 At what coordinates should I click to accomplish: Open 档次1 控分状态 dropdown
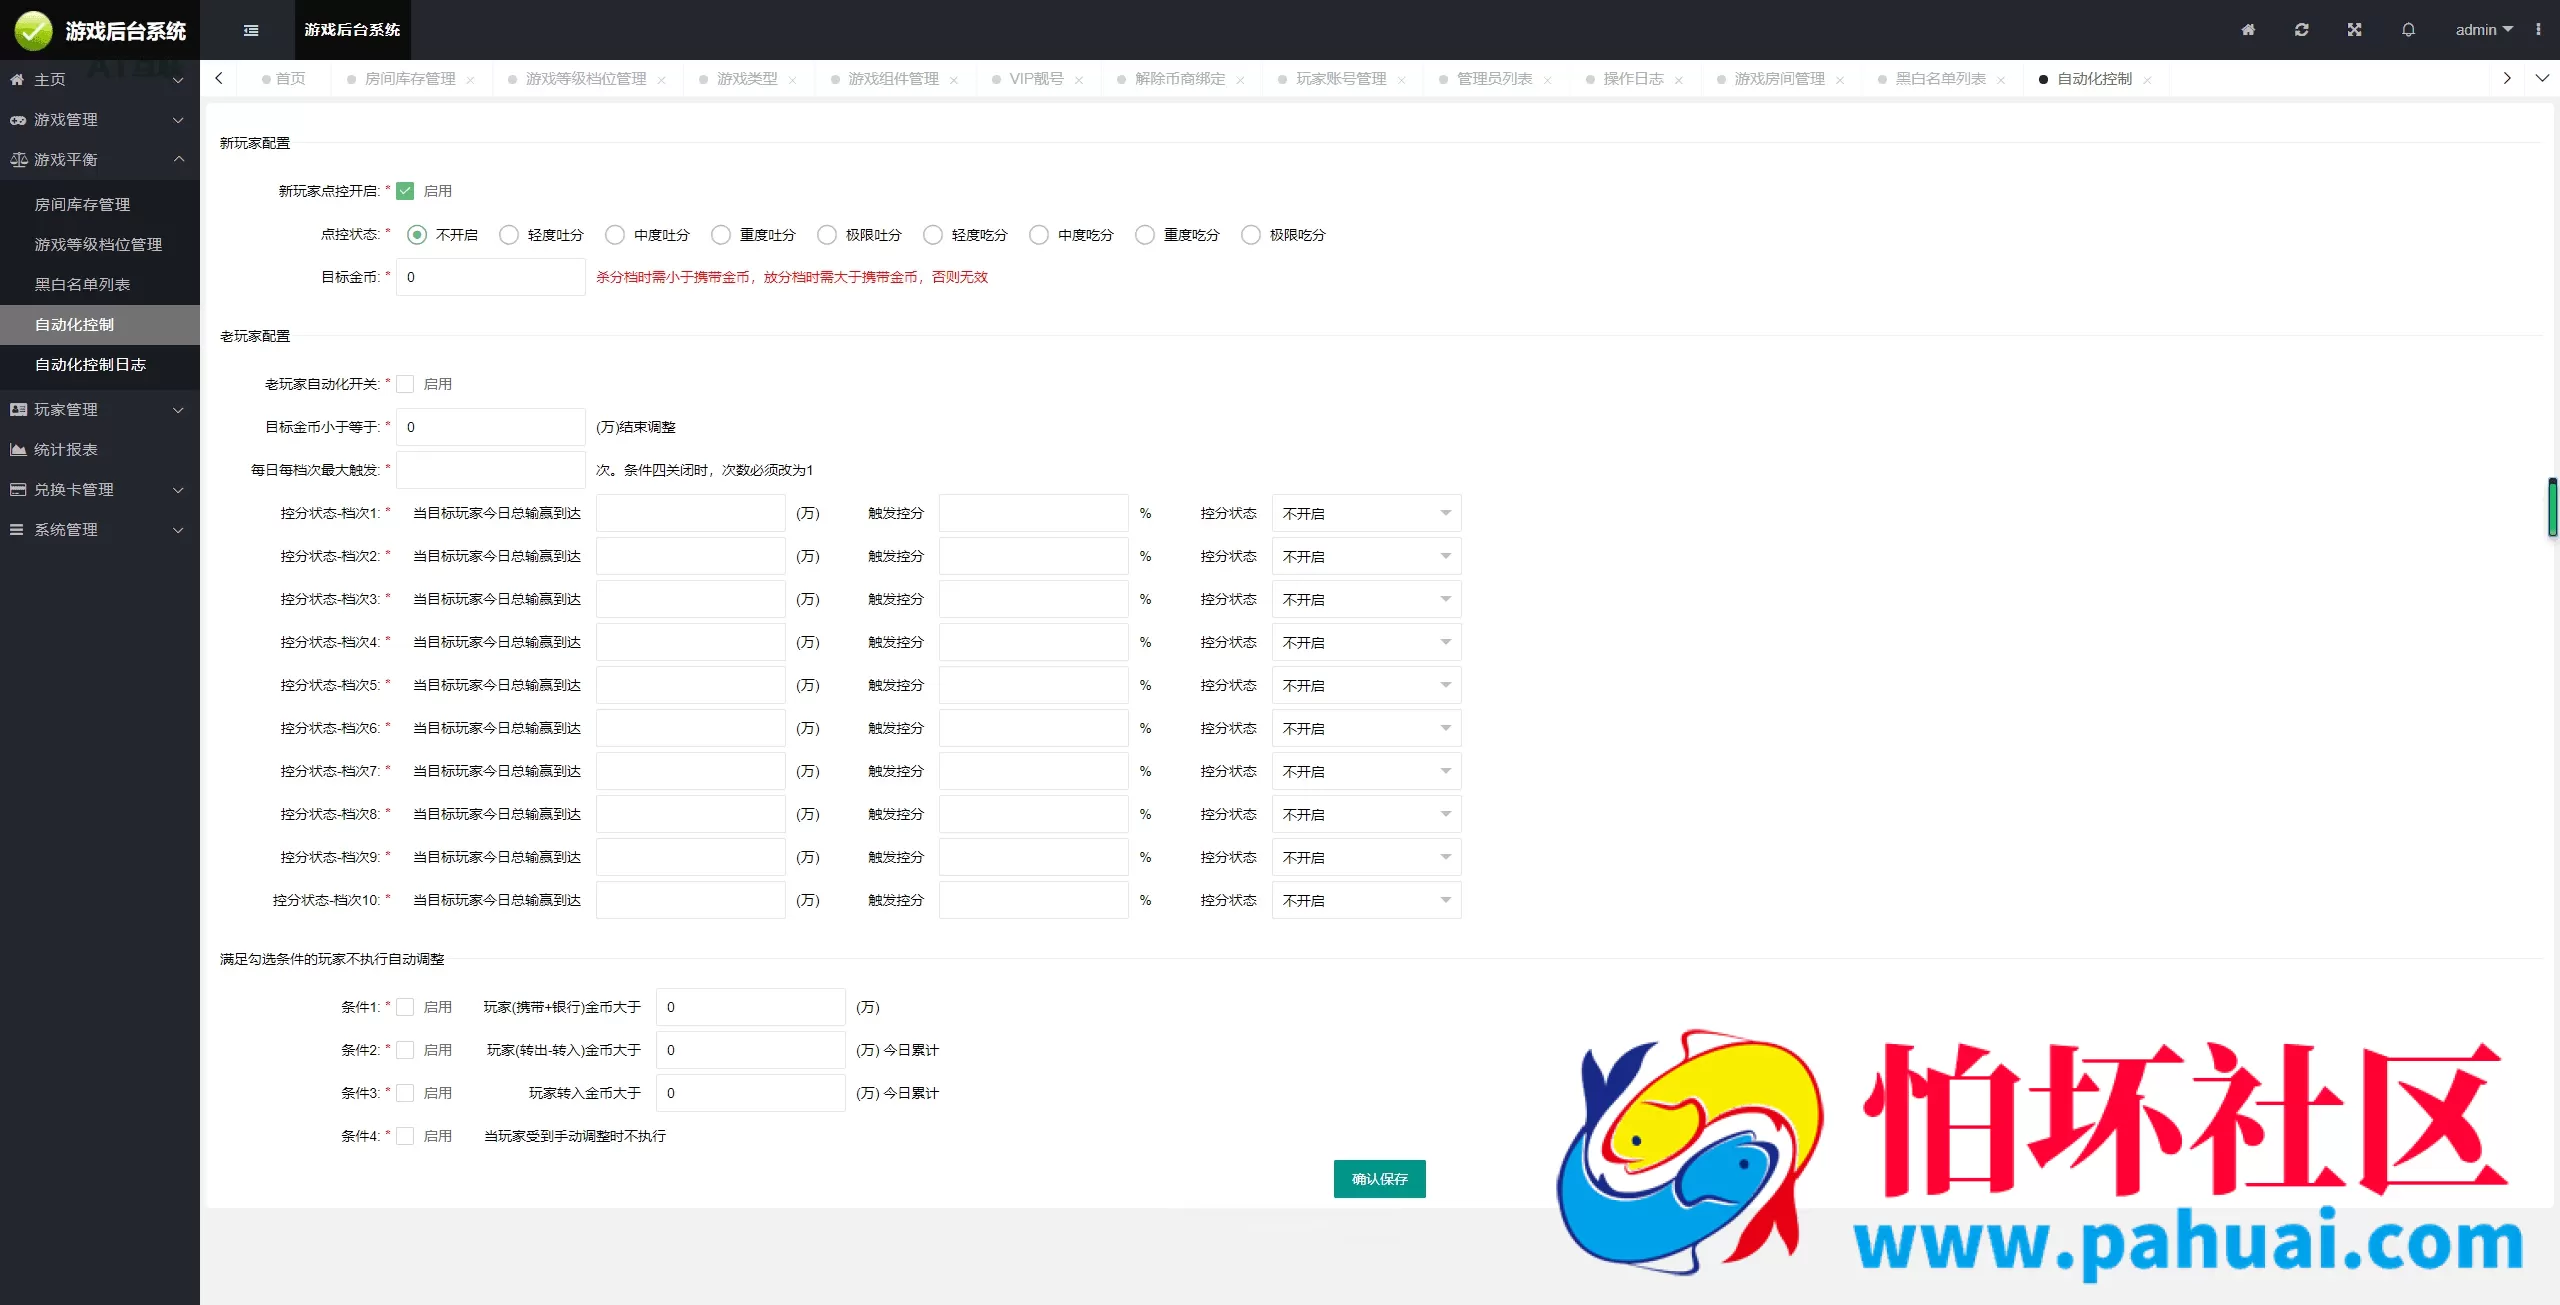[1366, 513]
